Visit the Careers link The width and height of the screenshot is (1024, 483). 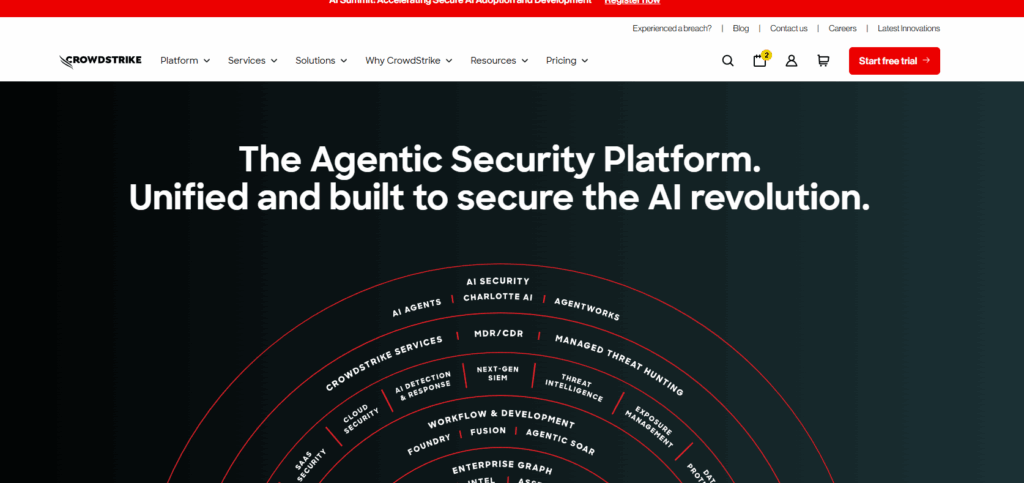[x=842, y=29]
